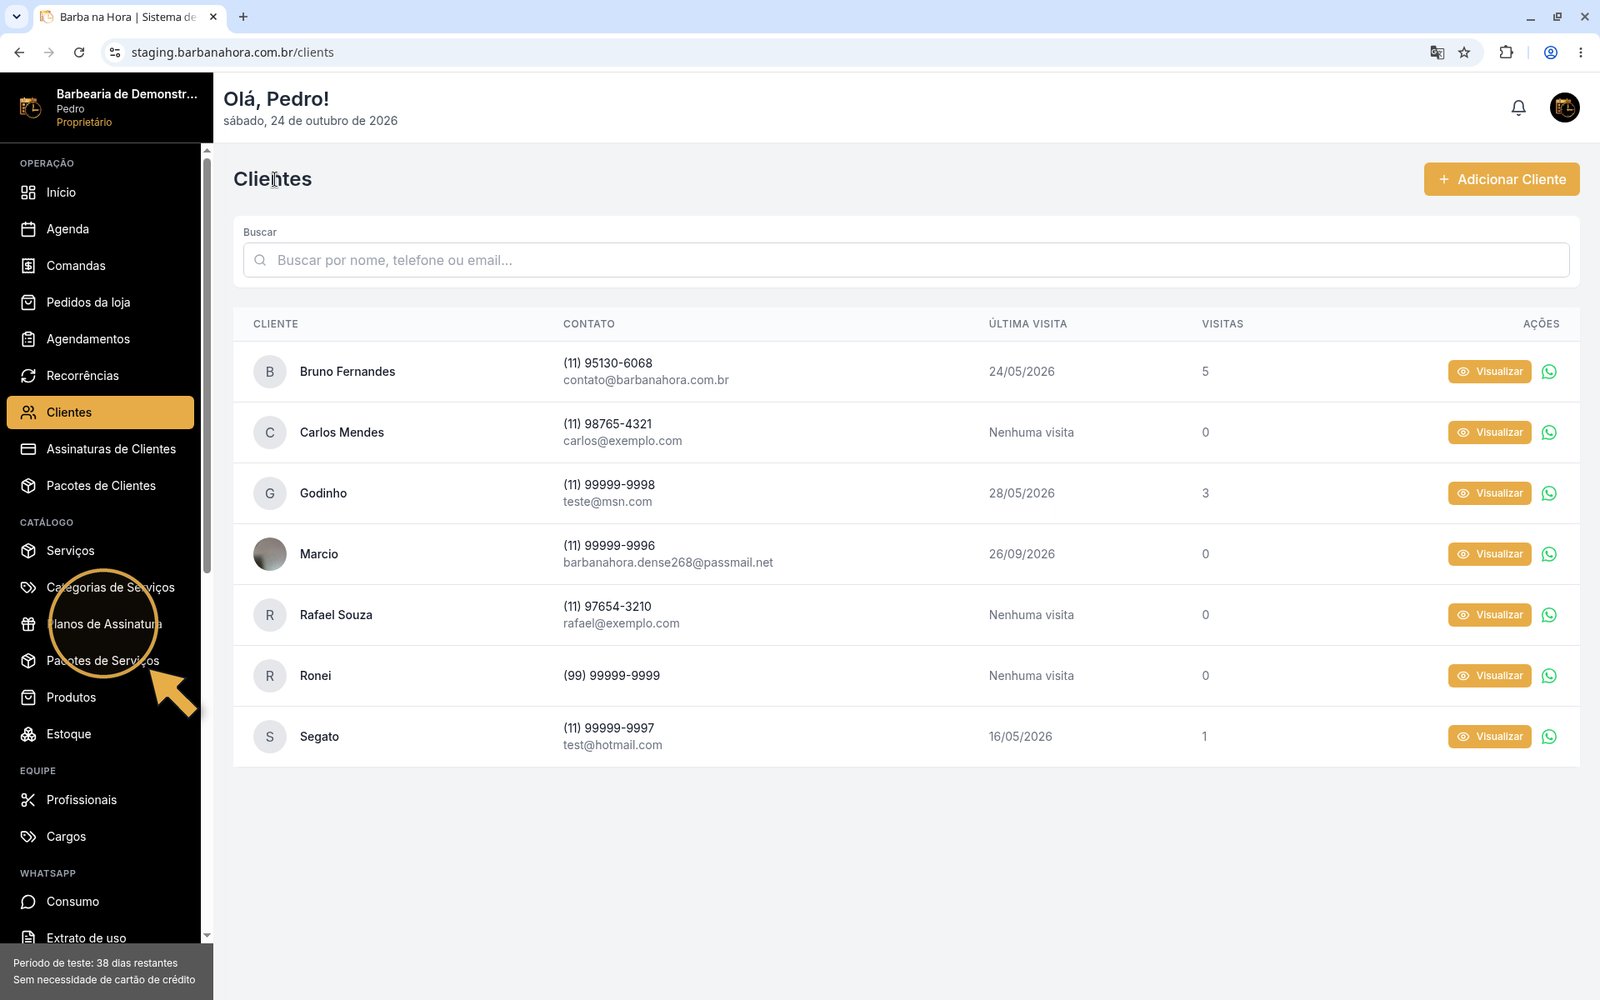The image size is (1600, 1000).
Task: Click Visualizar for Godinho
Action: [1489, 494]
